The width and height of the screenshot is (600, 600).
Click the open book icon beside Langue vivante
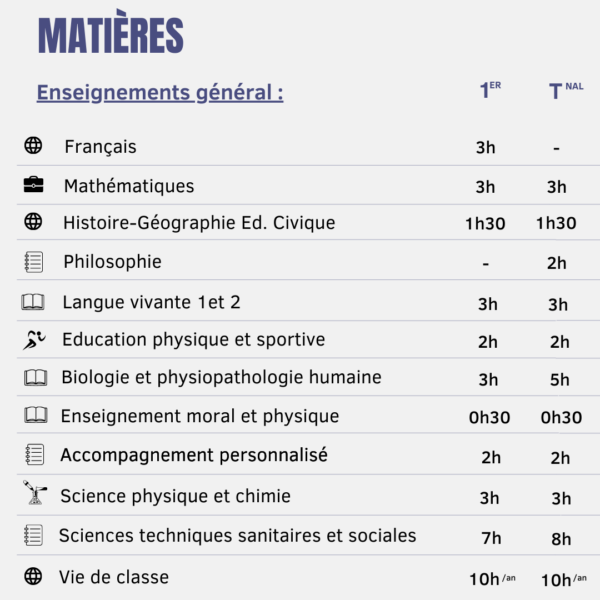pyautogui.click(x=33, y=302)
